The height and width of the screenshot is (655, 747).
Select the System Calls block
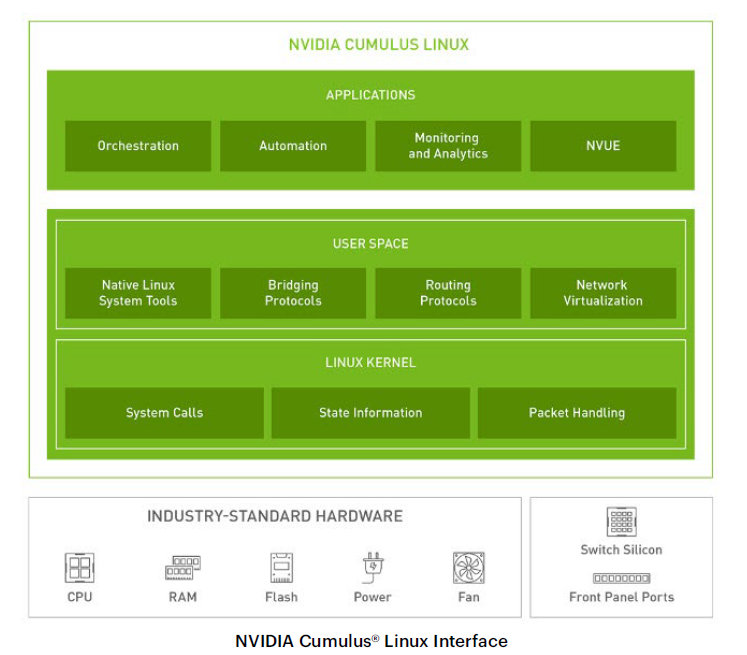pos(164,413)
